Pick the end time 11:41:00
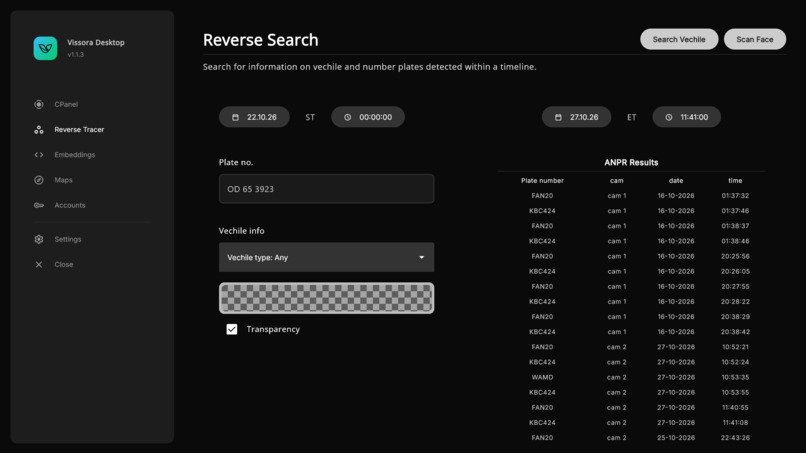 [x=686, y=117]
